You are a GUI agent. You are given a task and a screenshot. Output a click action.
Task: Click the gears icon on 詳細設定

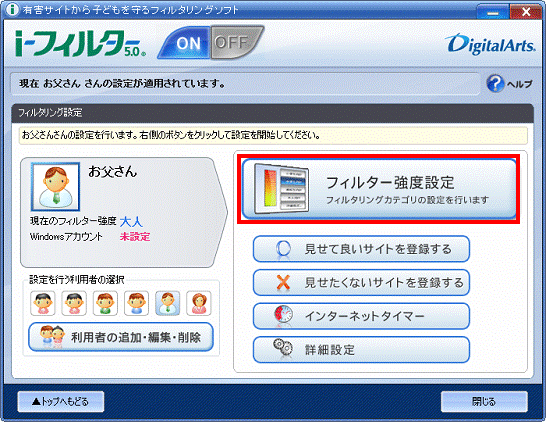click(283, 347)
